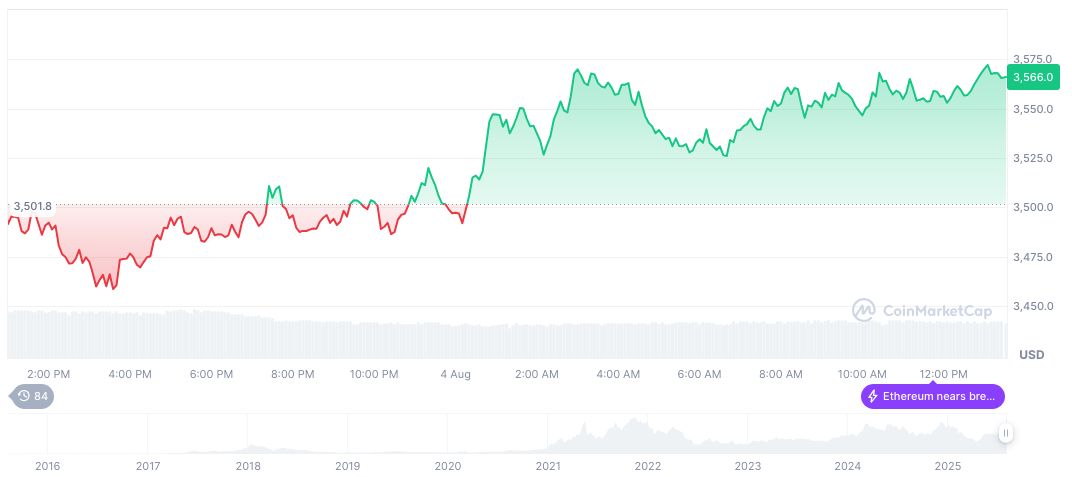The width and height of the screenshot is (1072, 477).
Task: Choose 2018 on the year timeline
Action: [248, 466]
